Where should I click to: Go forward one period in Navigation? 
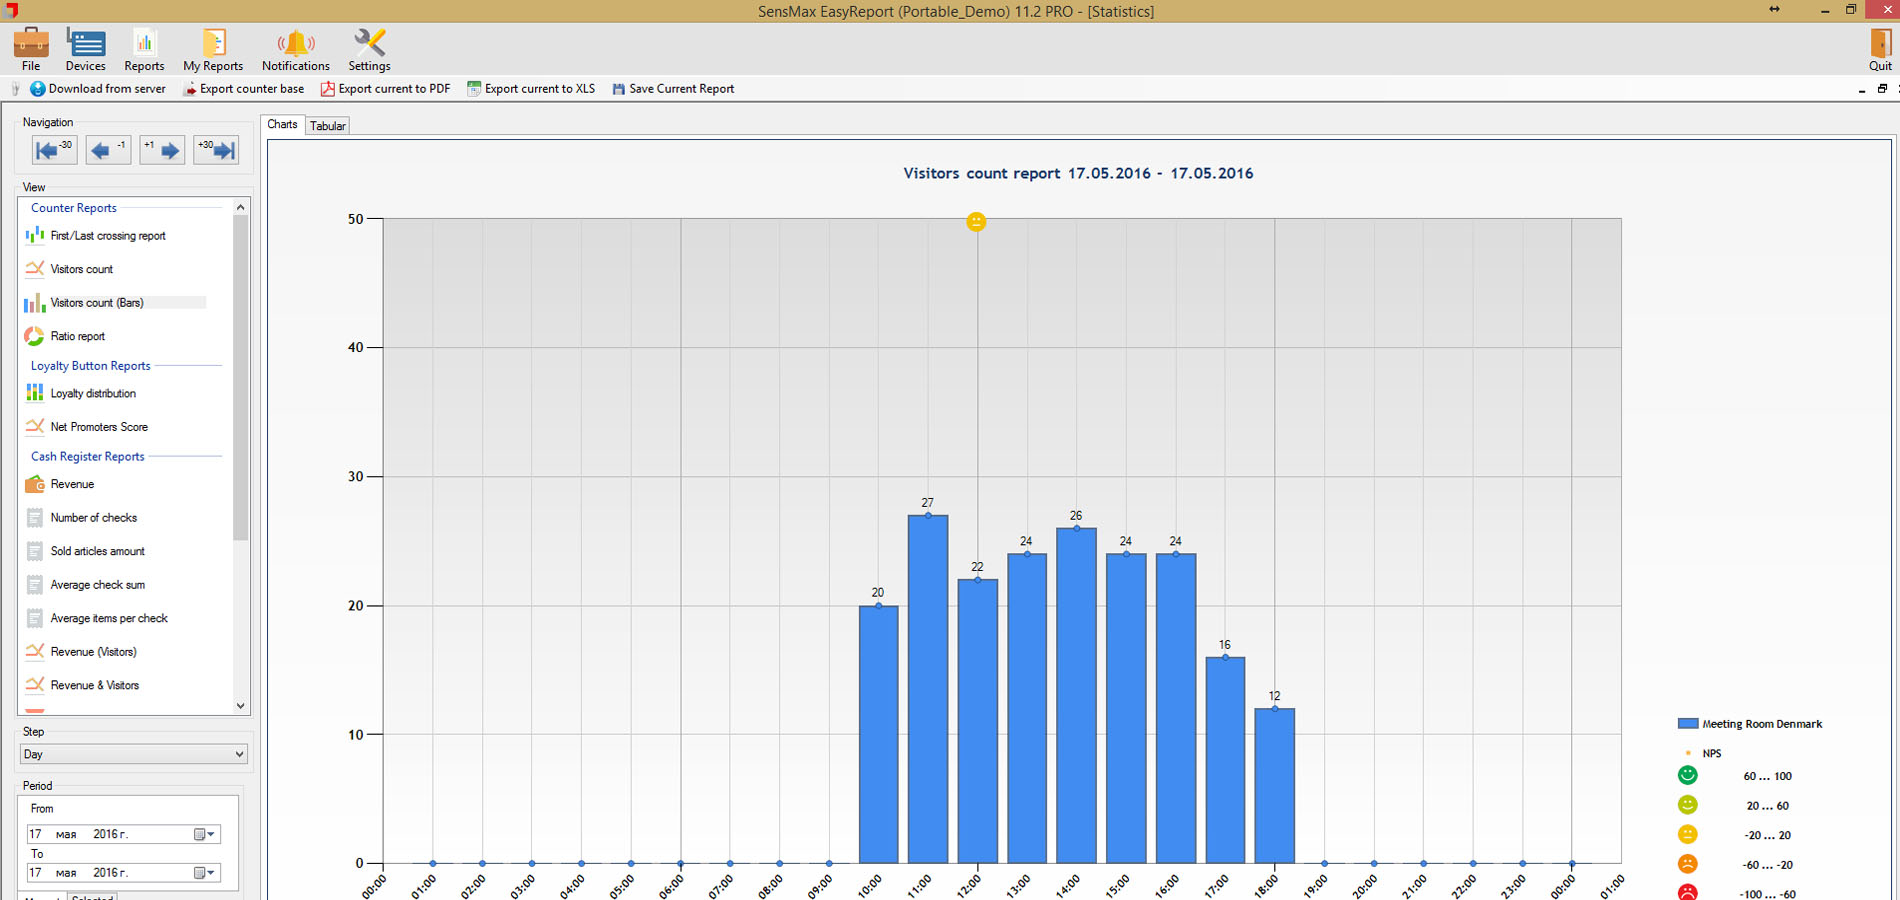point(162,151)
